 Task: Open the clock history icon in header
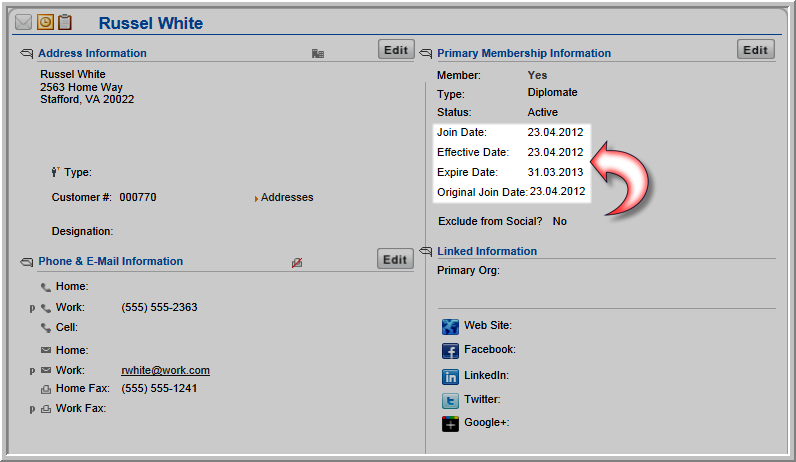[x=45, y=22]
